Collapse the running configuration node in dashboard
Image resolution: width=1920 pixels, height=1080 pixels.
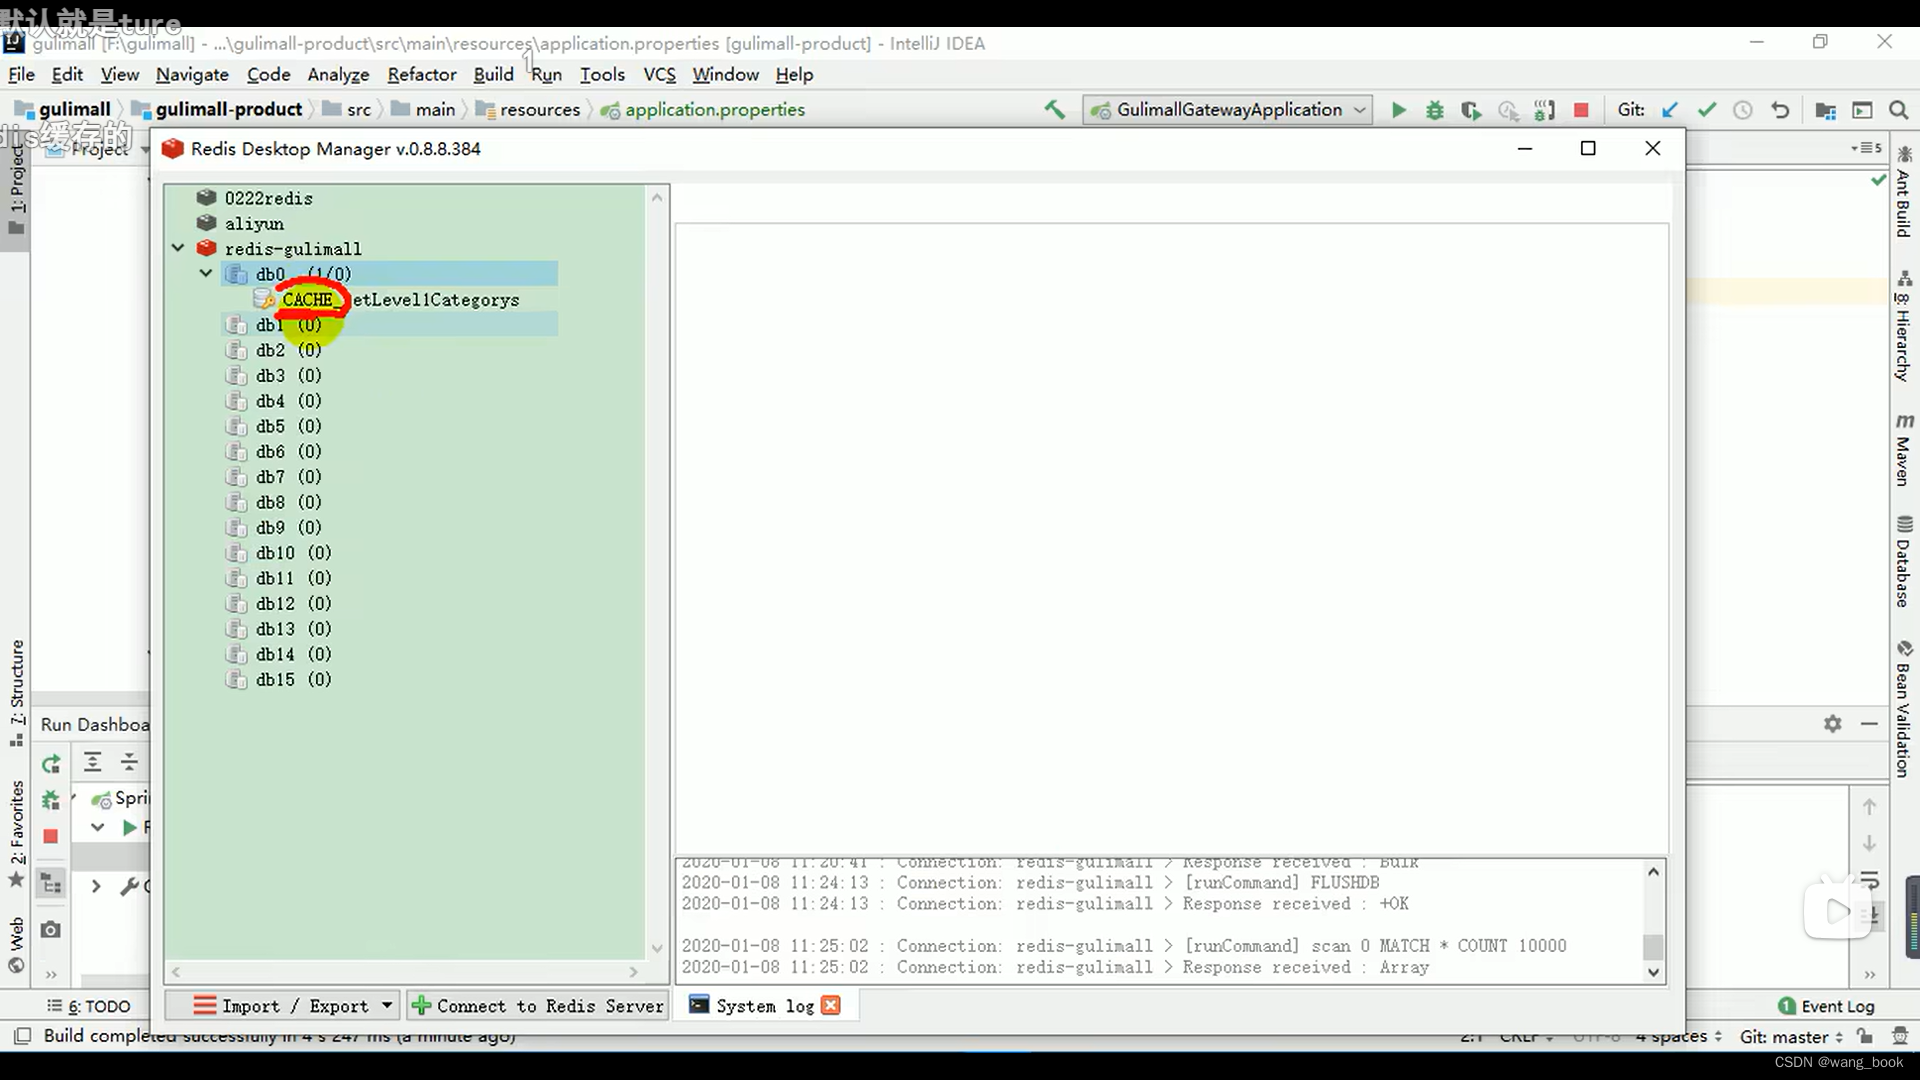[97, 827]
